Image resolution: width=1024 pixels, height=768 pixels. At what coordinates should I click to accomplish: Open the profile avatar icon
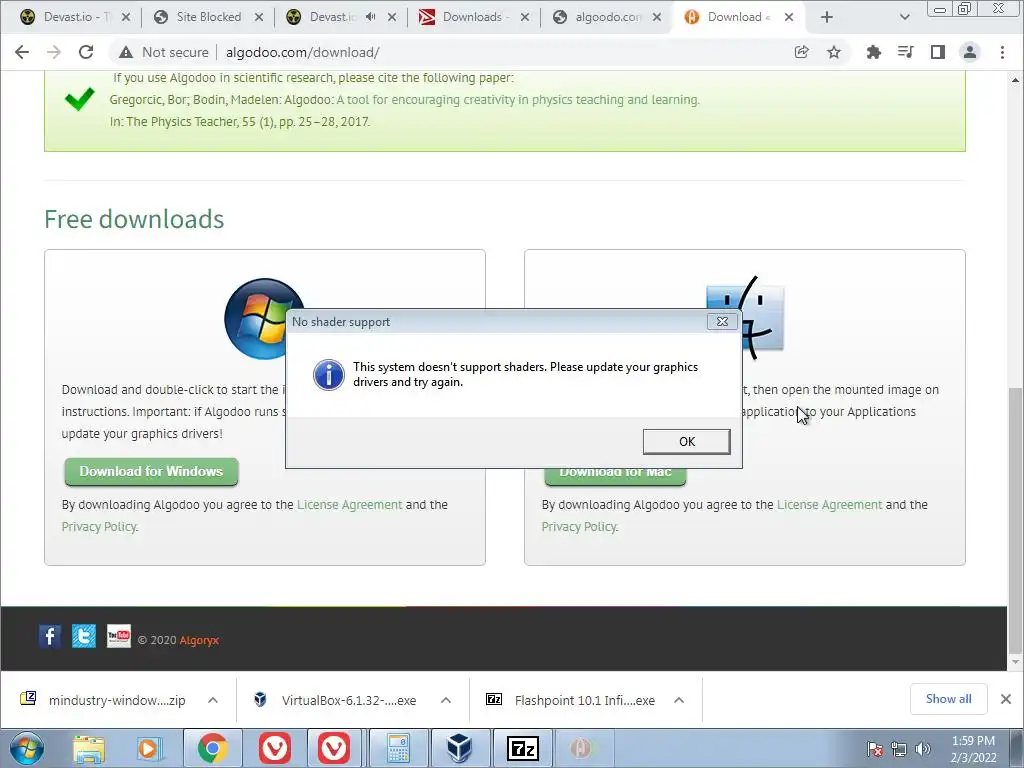pos(970,52)
